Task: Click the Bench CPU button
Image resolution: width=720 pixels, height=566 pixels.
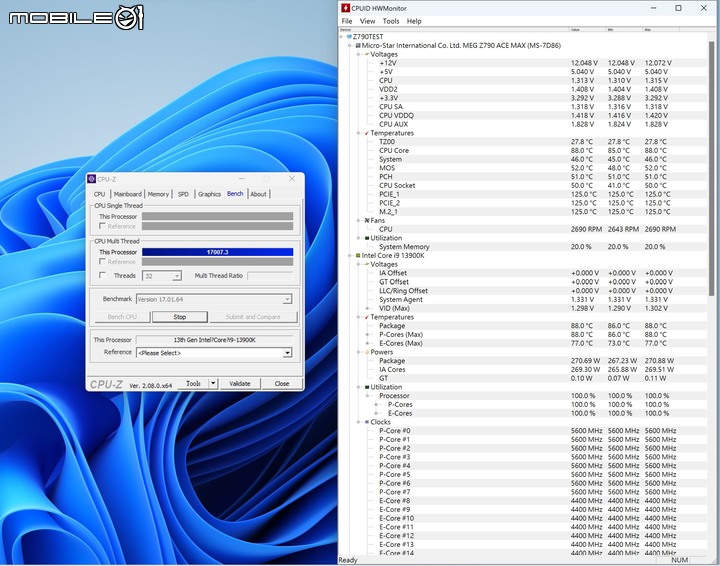Action: tap(122, 317)
